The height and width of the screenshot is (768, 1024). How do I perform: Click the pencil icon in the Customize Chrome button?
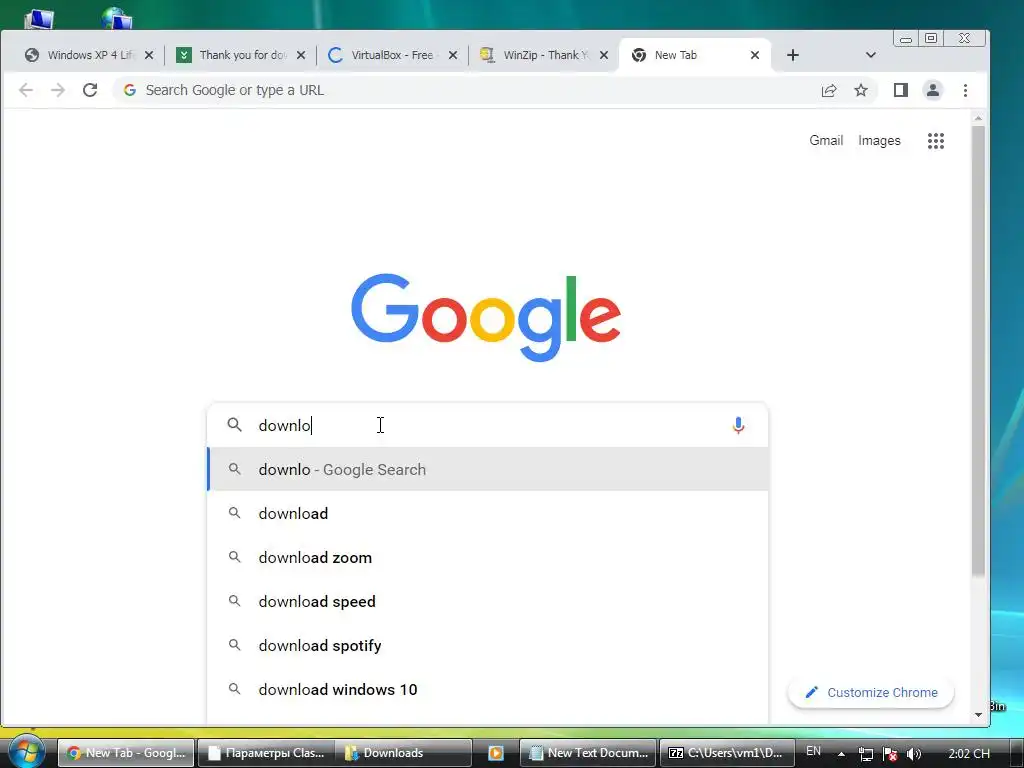(x=812, y=692)
